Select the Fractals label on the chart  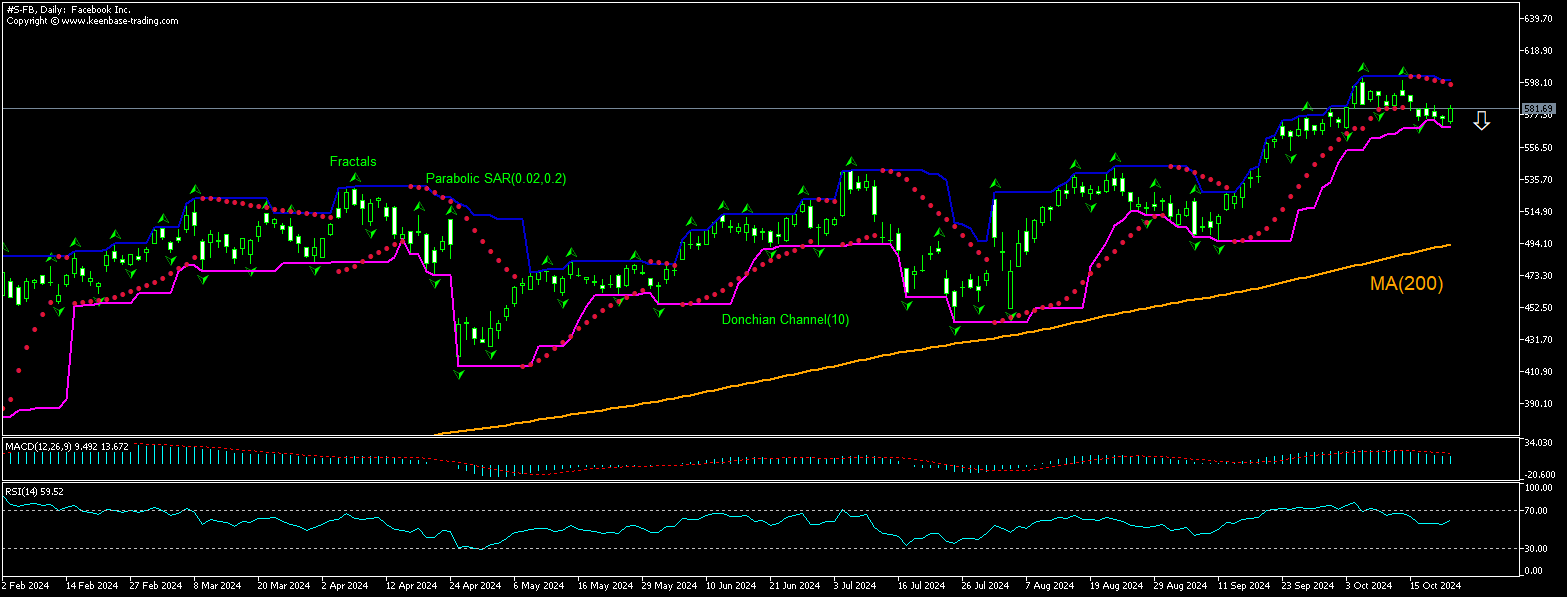tap(352, 161)
